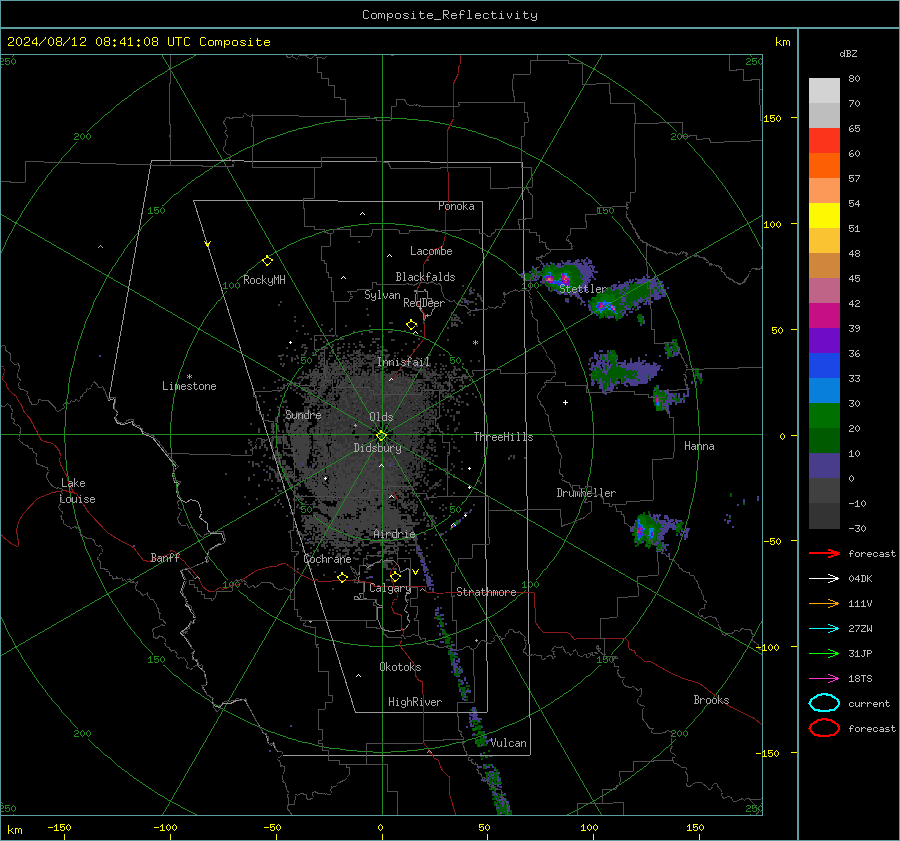The width and height of the screenshot is (900, 841).
Task: Click the storm cell southeast of Drumheller
Action: pyautogui.click(x=653, y=531)
